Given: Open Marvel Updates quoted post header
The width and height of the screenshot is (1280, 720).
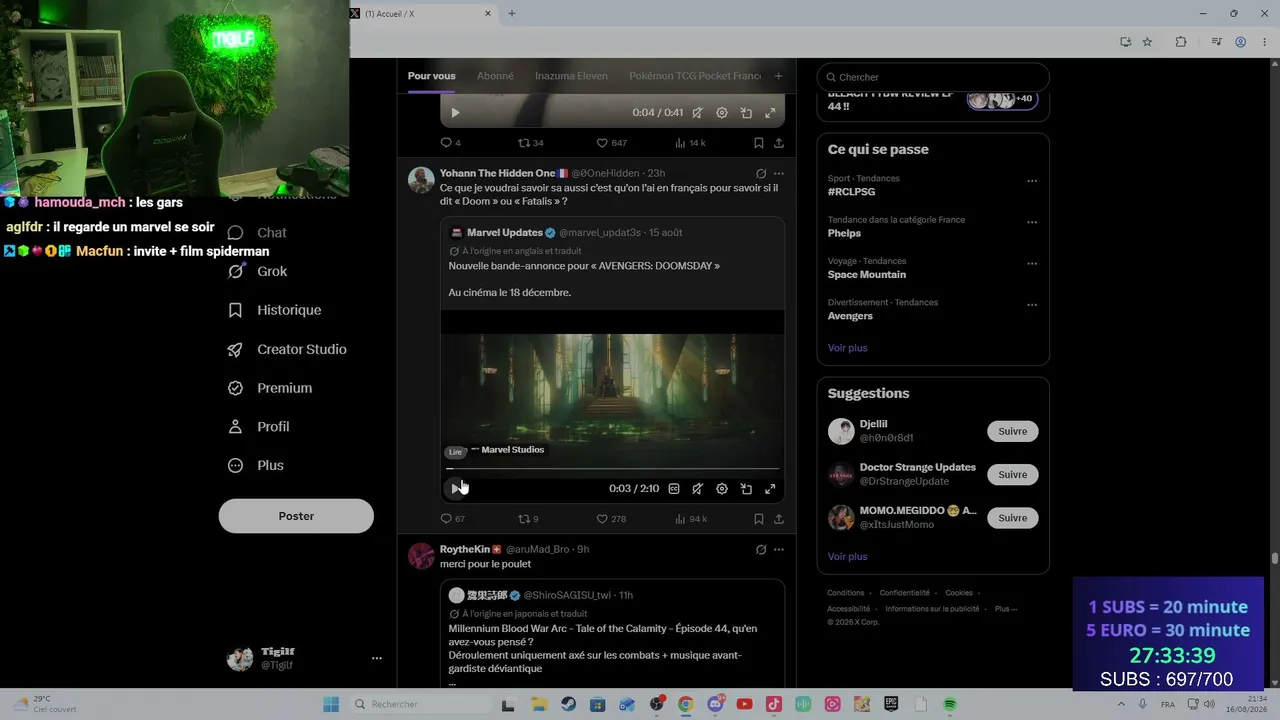Looking at the screenshot, I should (566, 232).
